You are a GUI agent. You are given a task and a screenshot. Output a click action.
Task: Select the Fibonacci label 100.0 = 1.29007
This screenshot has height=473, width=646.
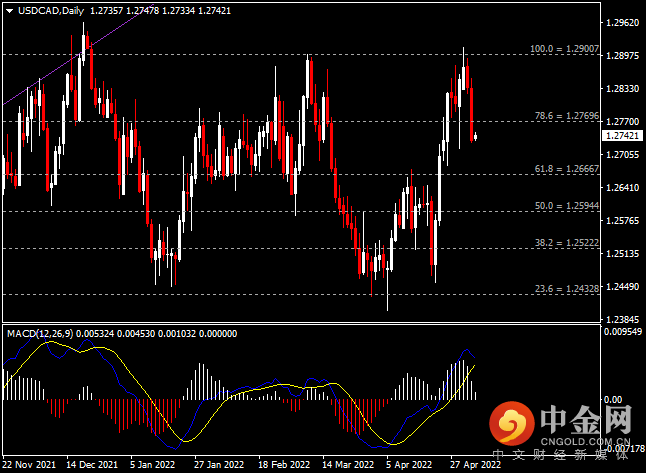pyautogui.click(x=564, y=49)
